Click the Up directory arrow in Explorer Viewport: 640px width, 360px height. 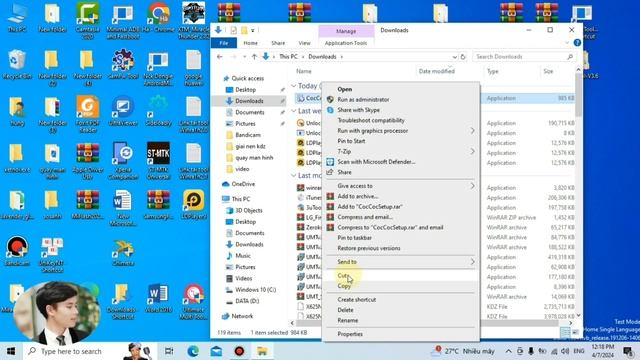pyautogui.click(x=254, y=57)
